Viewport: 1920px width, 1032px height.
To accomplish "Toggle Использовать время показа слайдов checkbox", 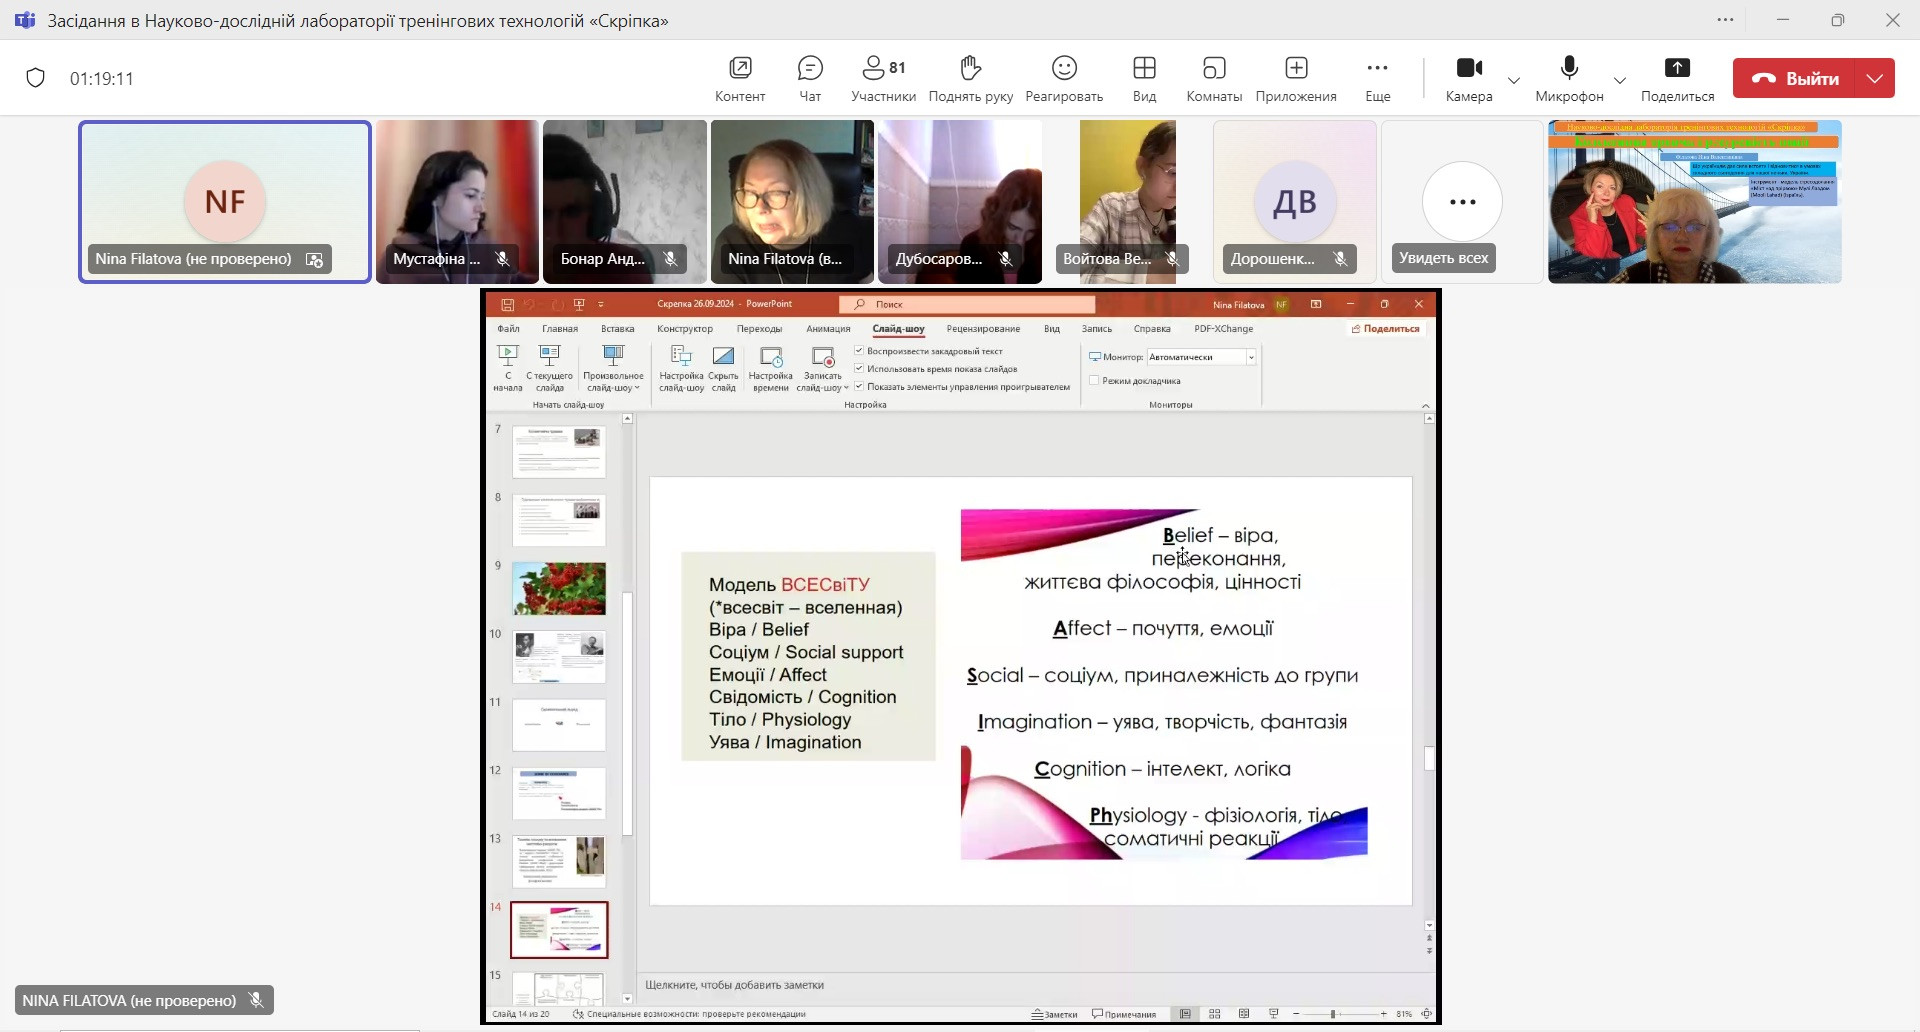I will click(x=859, y=369).
